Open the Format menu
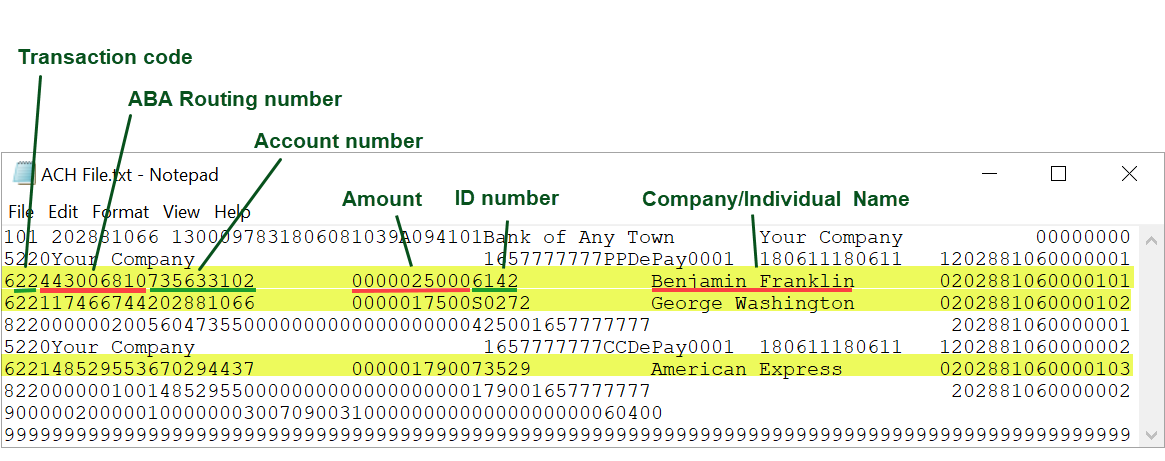This screenshot has height=461, width=1165. (x=120, y=212)
